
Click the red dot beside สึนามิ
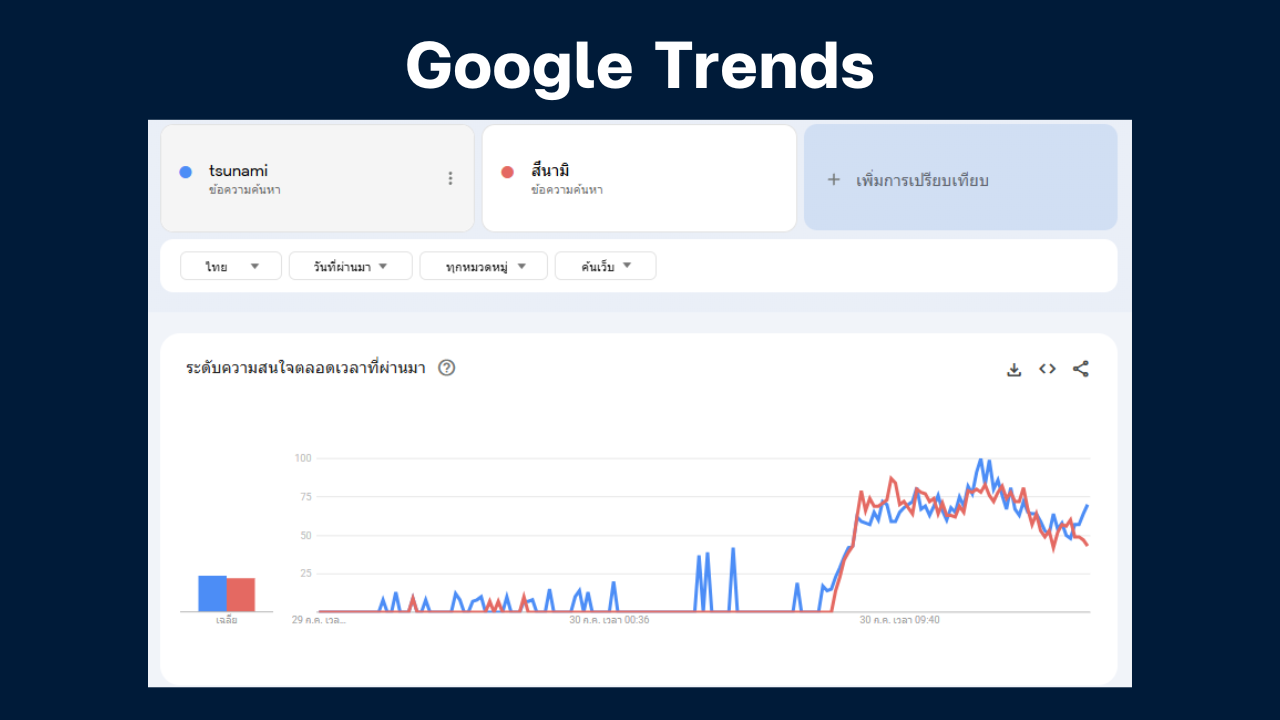507,172
